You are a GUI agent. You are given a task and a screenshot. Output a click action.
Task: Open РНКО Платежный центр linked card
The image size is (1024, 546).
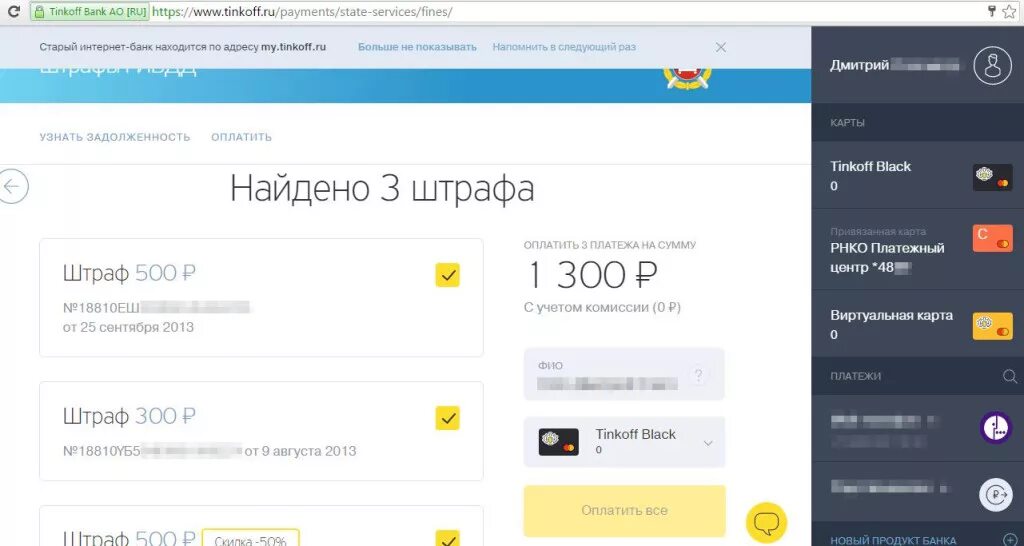point(918,249)
